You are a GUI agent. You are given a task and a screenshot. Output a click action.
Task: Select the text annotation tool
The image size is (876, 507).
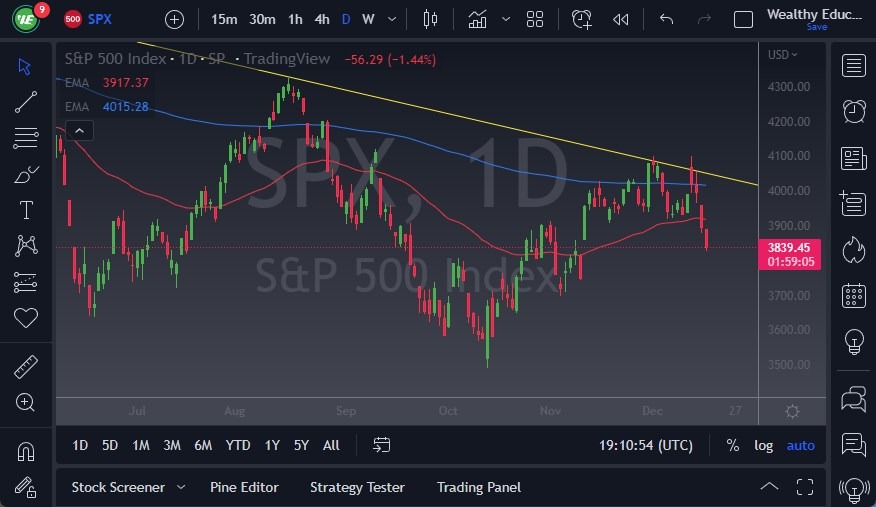26,210
